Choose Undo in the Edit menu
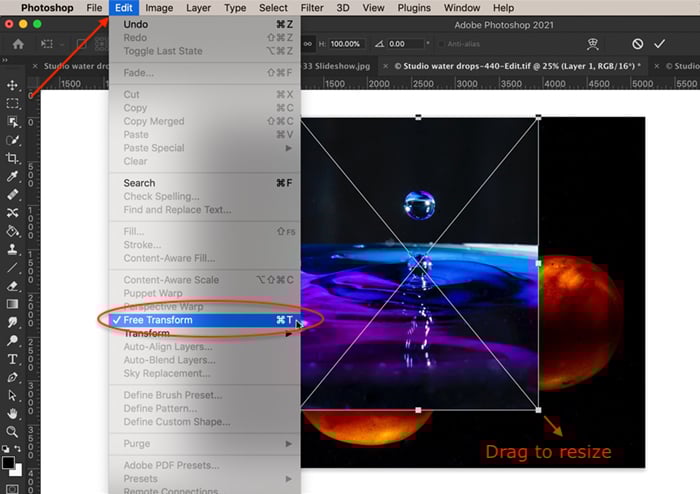Screen dimensions: 700x494 click(205, 25)
